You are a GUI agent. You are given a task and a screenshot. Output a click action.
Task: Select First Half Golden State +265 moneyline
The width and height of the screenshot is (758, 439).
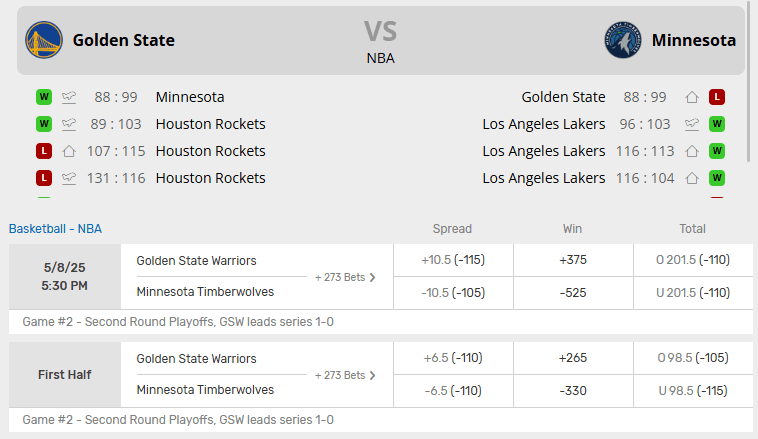573,358
